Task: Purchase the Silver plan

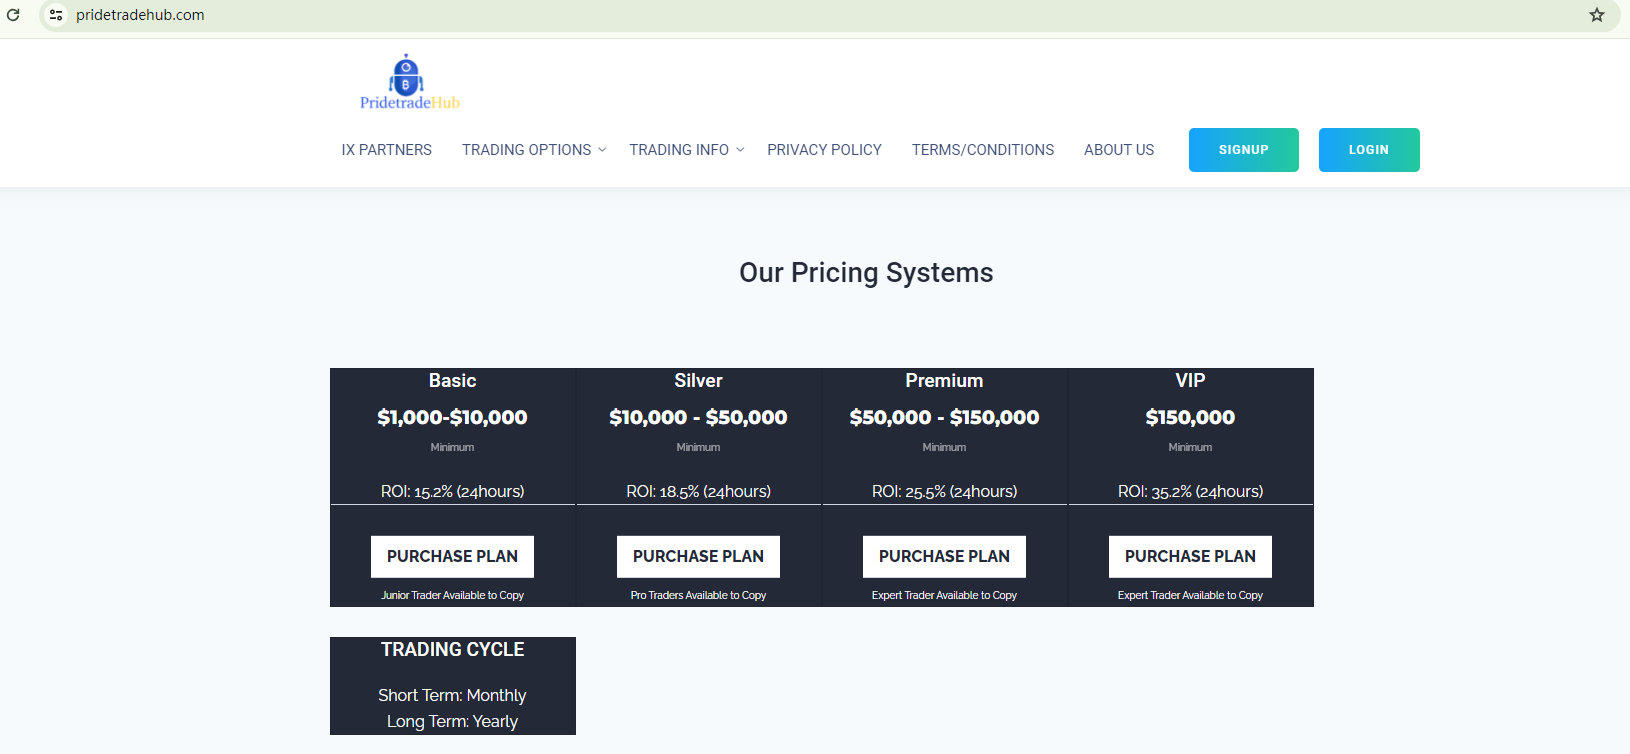Action: (x=698, y=556)
